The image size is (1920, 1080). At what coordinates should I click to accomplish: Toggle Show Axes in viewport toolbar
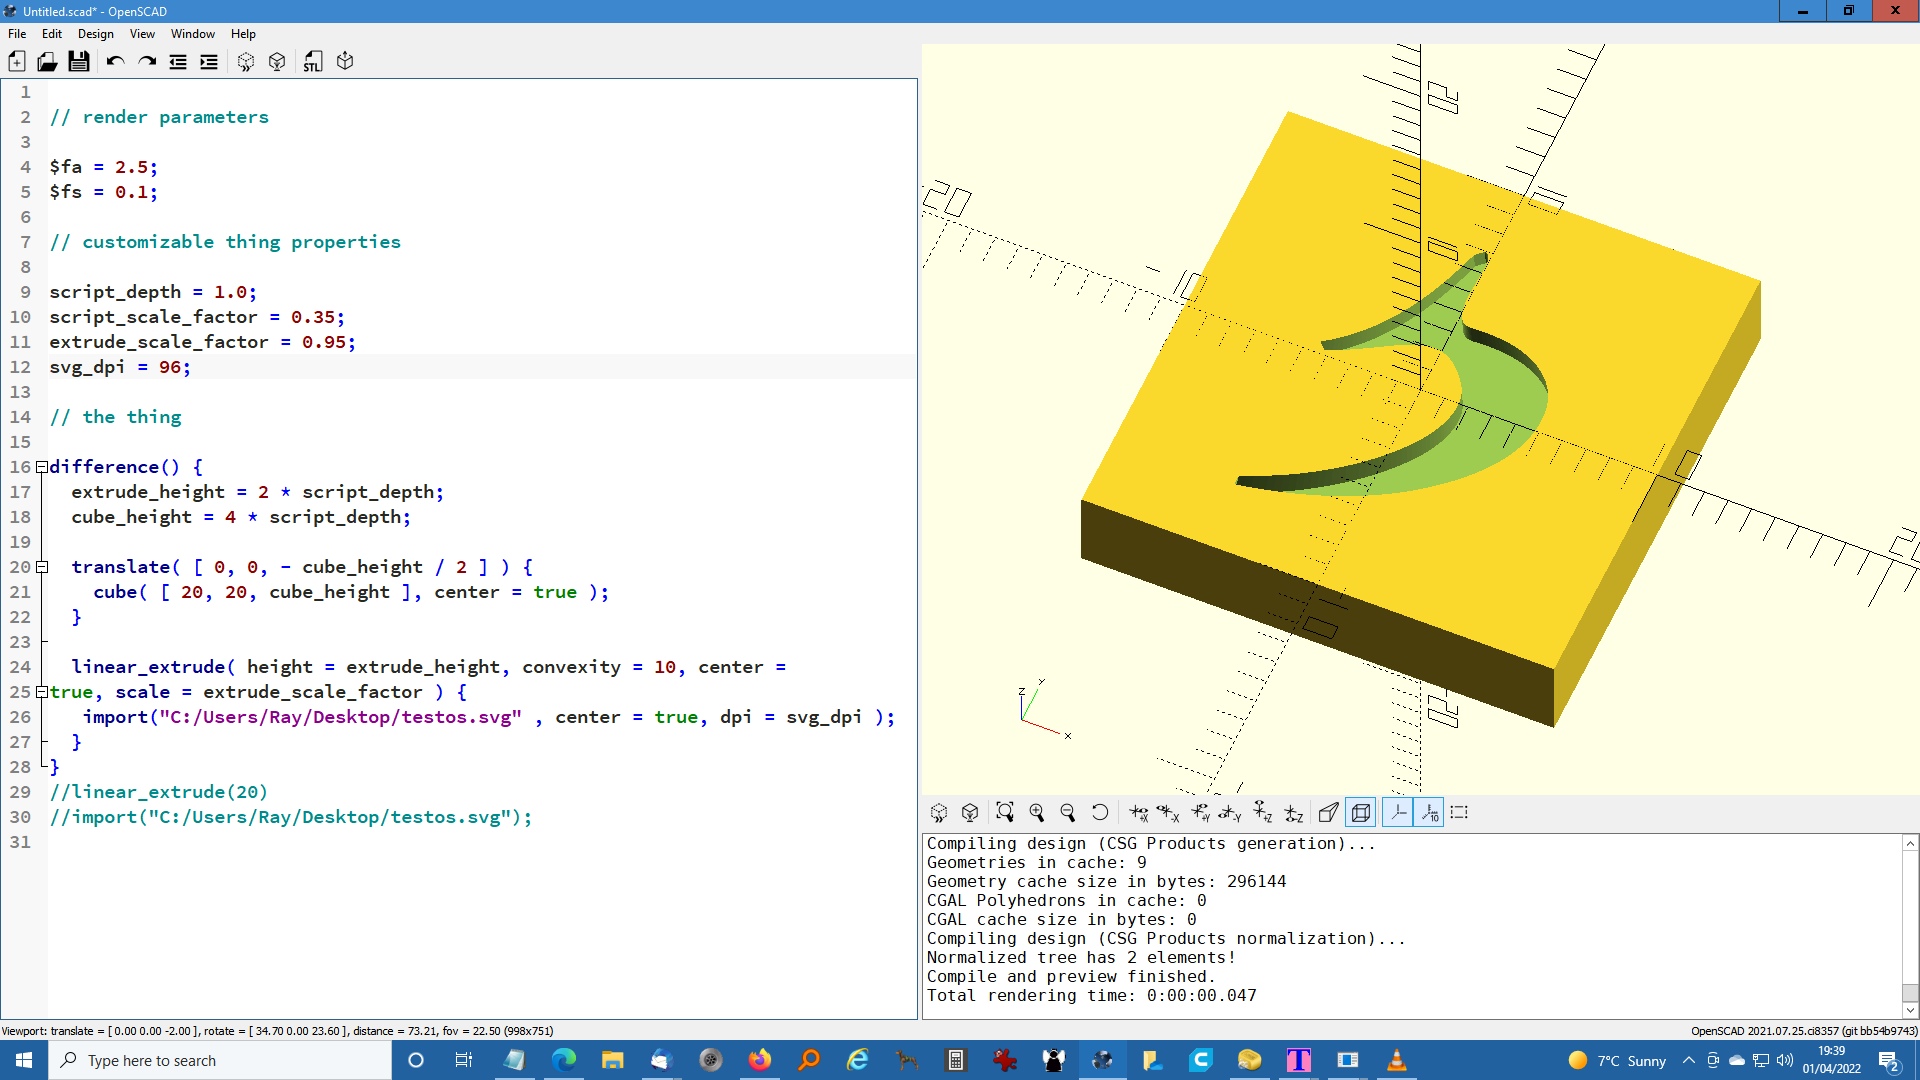pos(1399,813)
